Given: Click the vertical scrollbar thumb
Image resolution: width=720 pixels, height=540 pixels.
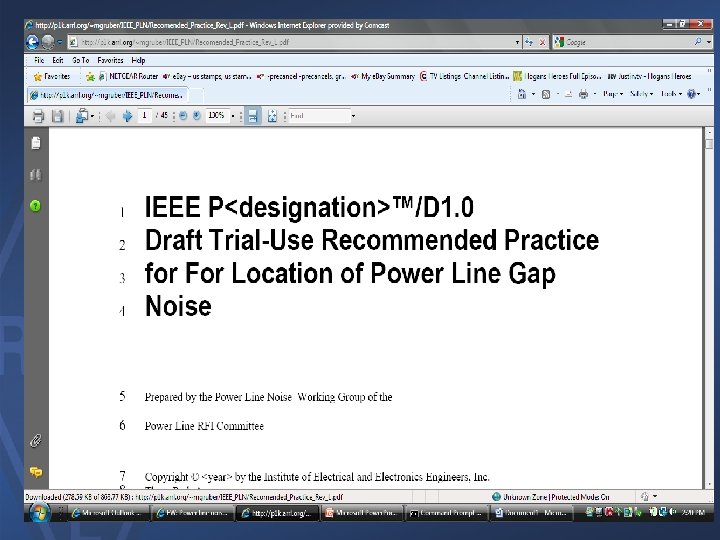Looking at the screenshot, I should tap(709, 144).
